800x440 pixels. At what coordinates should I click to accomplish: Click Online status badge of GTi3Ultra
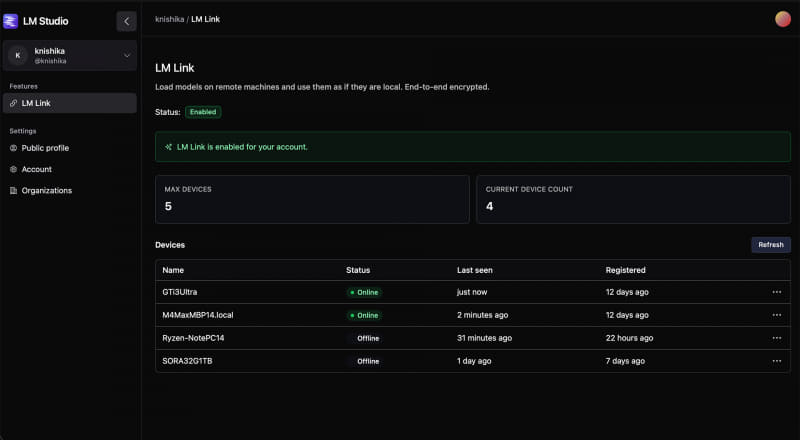(364, 292)
